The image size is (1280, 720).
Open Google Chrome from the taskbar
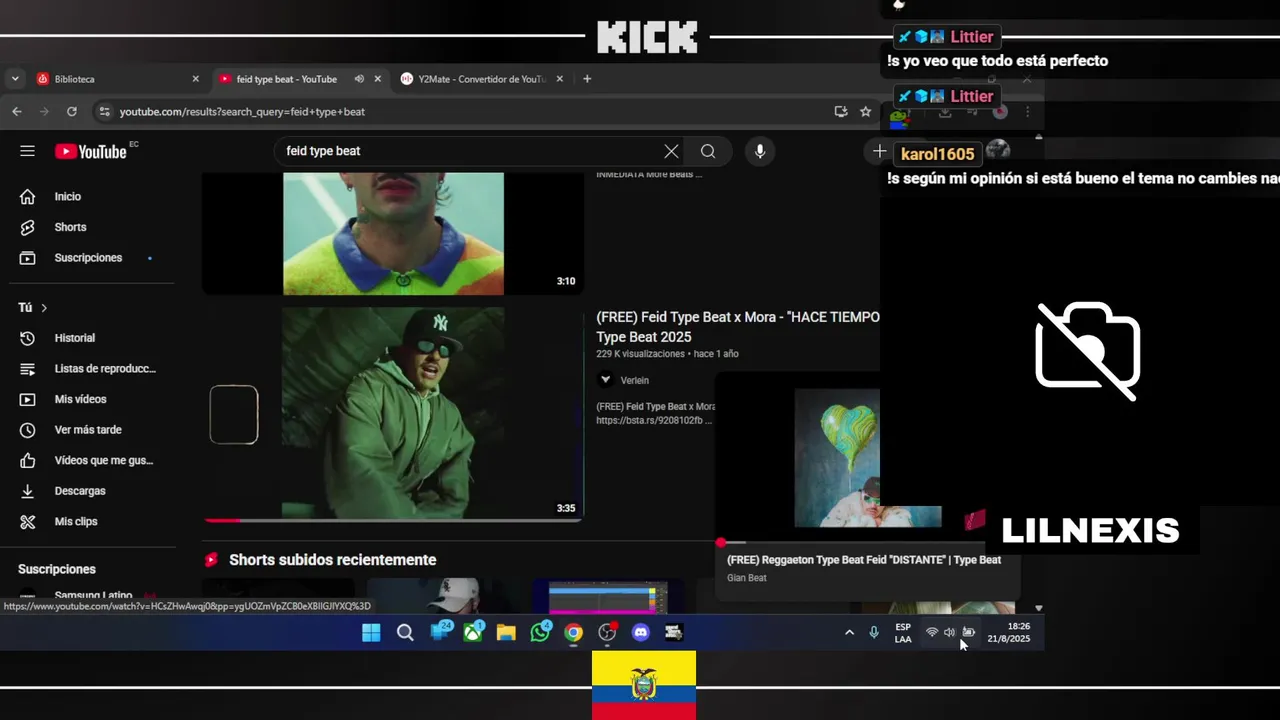click(573, 632)
